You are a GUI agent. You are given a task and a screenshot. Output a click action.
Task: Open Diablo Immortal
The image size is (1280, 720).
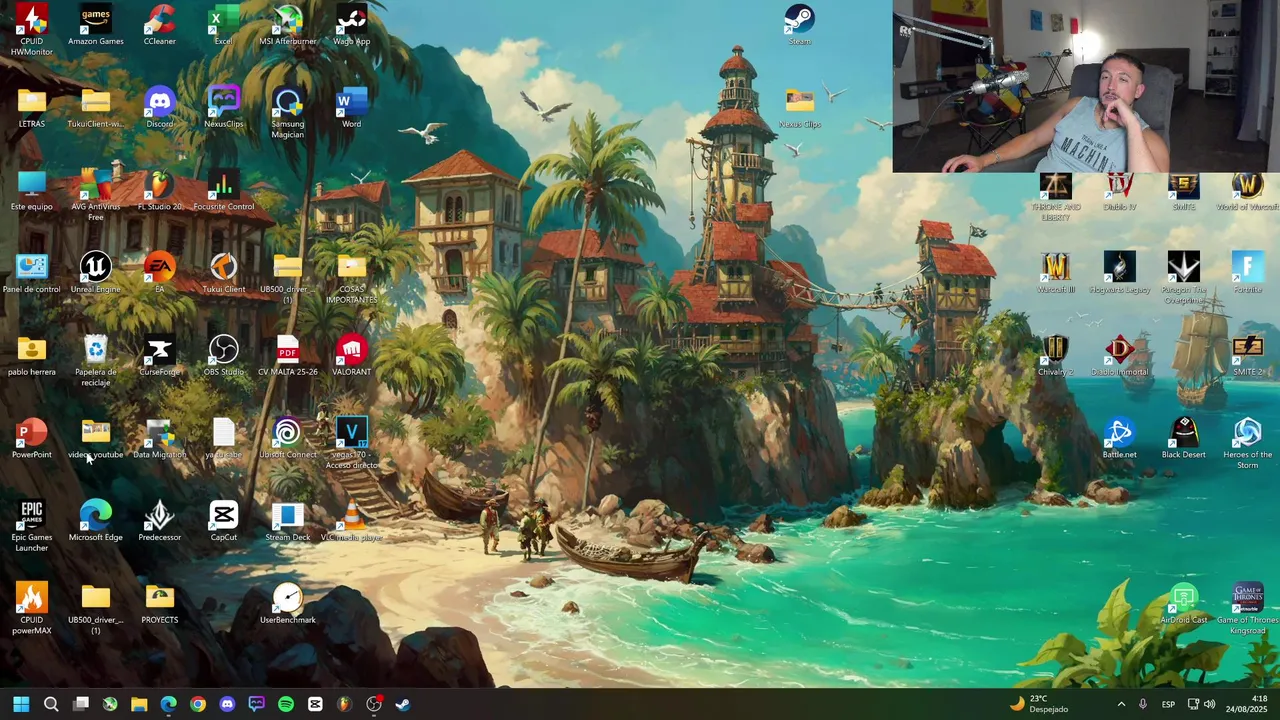pyautogui.click(x=1120, y=356)
